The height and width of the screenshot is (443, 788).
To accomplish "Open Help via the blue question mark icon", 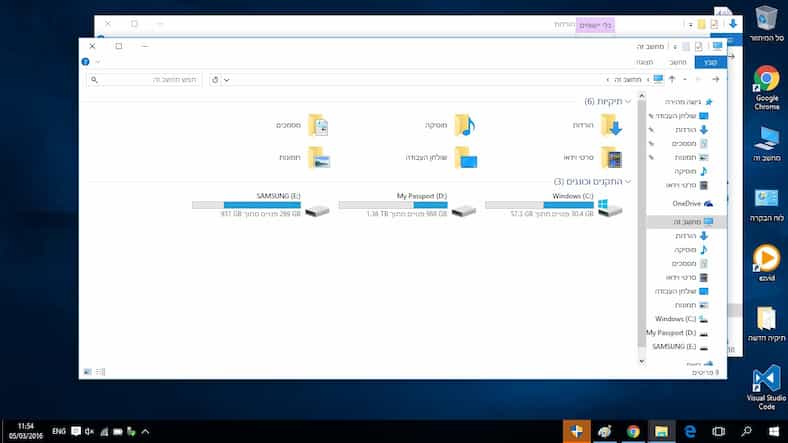I will pyautogui.click(x=86, y=62).
